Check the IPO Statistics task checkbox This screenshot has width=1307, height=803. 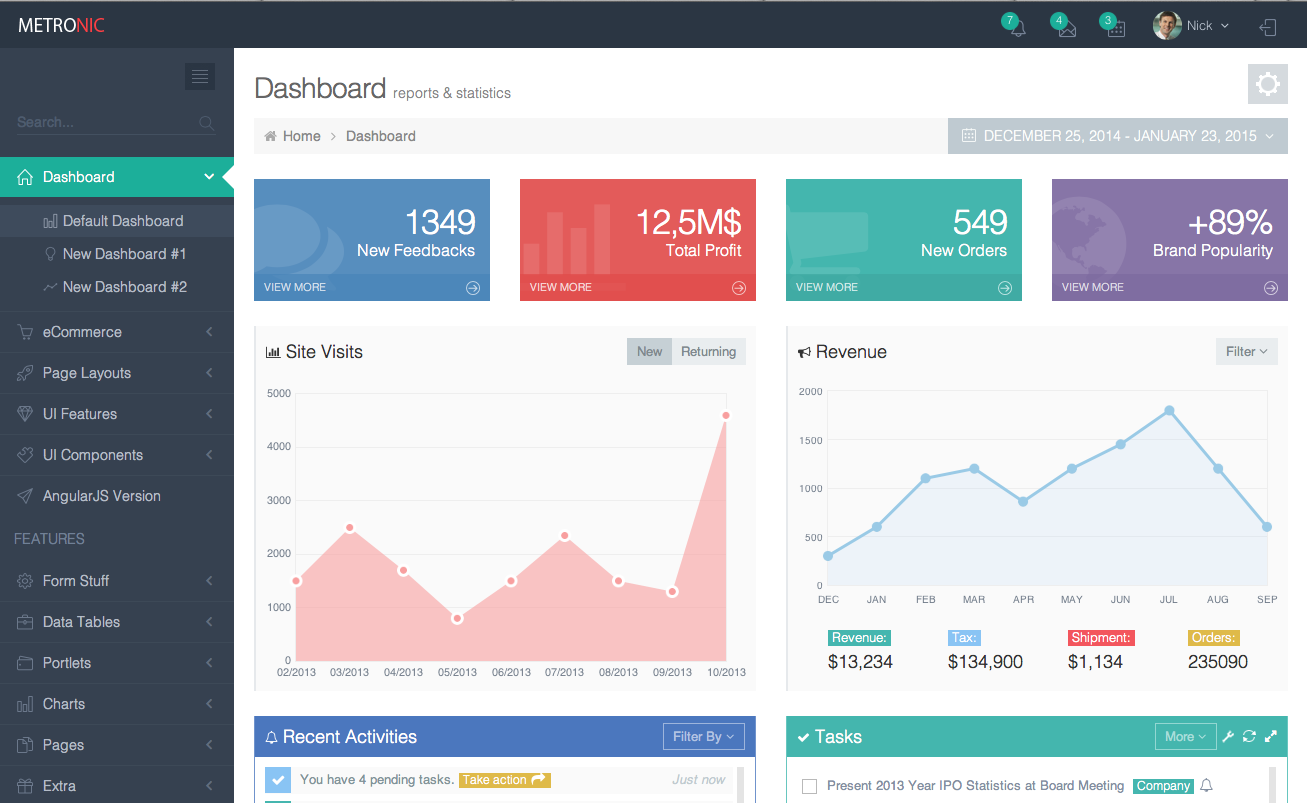tap(810, 787)
